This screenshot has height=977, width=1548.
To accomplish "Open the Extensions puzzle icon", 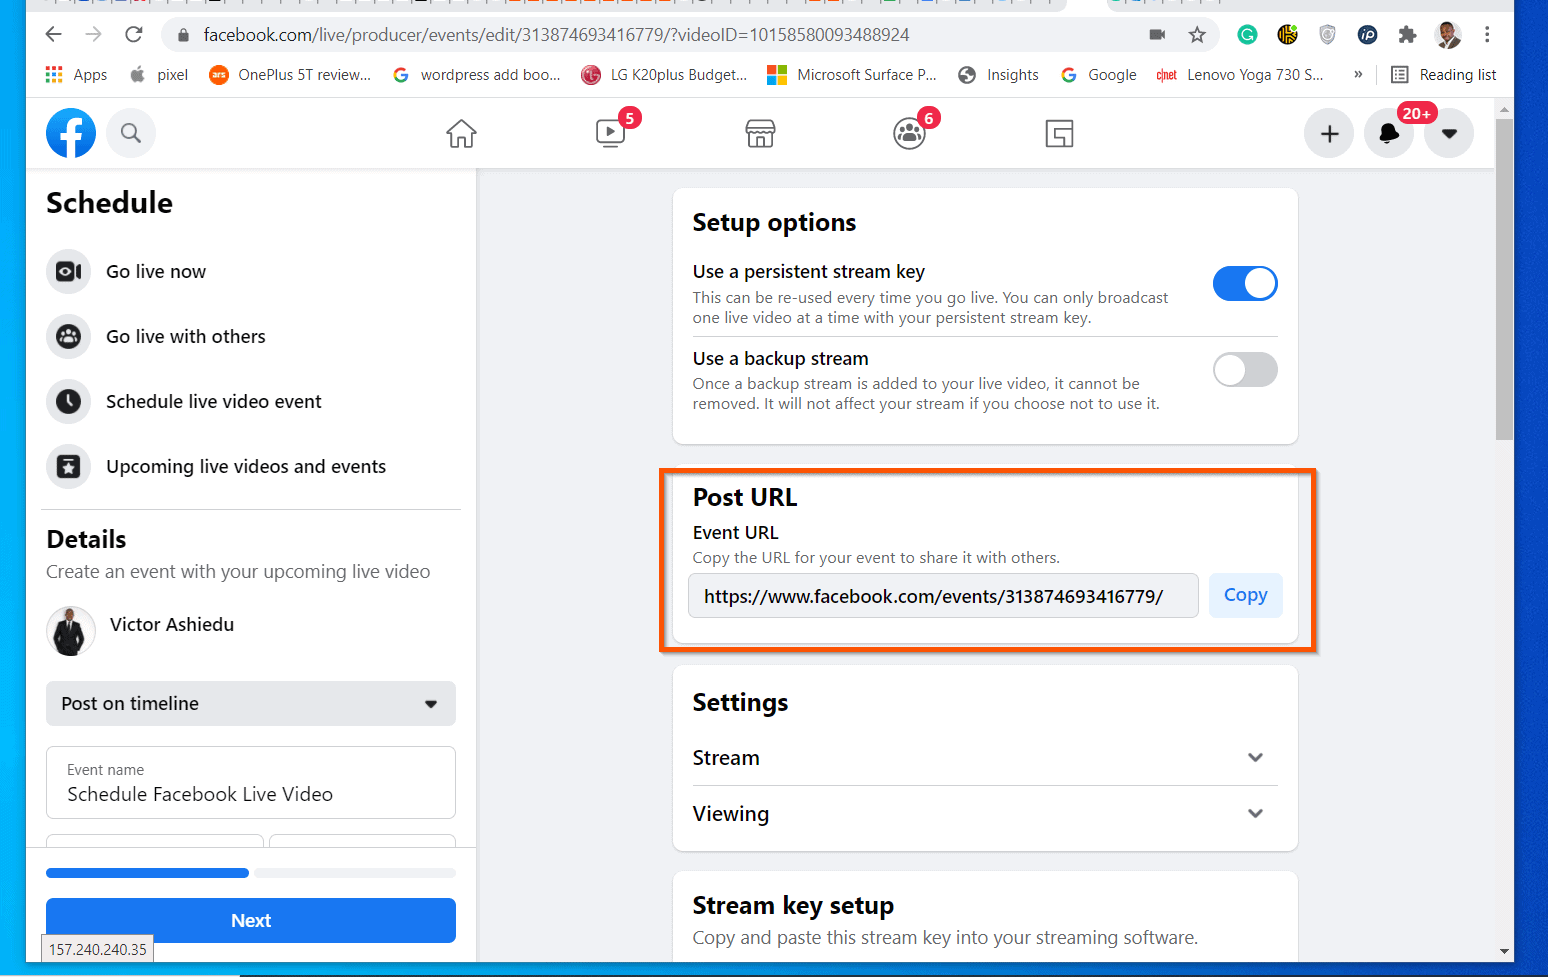I will 1407,35.
